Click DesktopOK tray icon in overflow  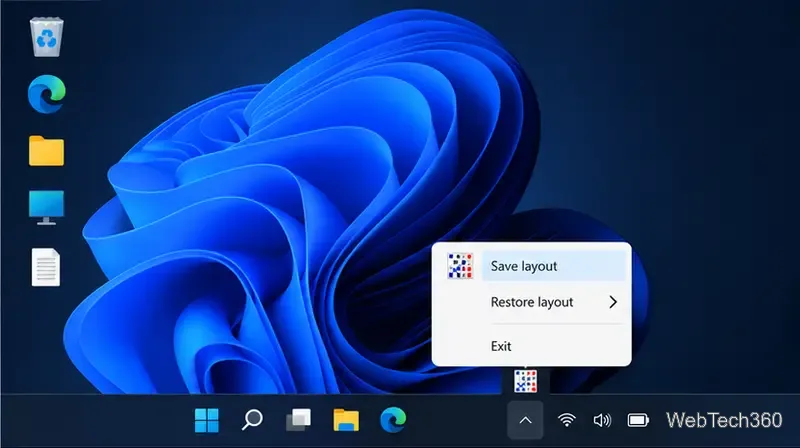526,381
